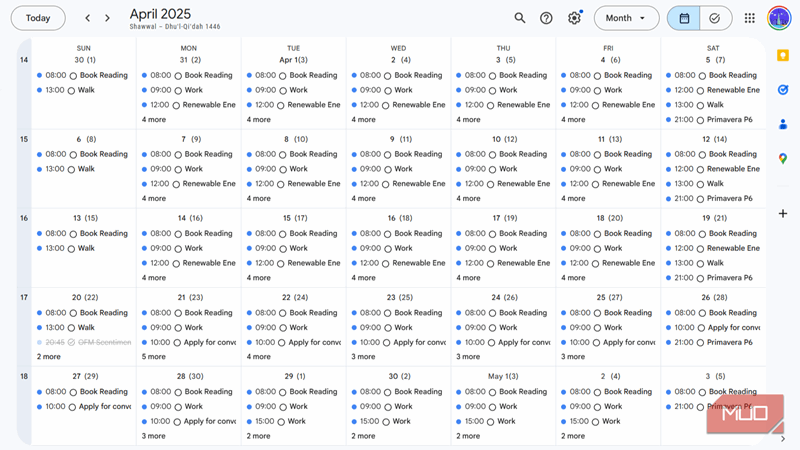The height and width of the screenshot is (450, 800).
Task: Open Google Maps in side panel
Action: [x=783, y=159]
